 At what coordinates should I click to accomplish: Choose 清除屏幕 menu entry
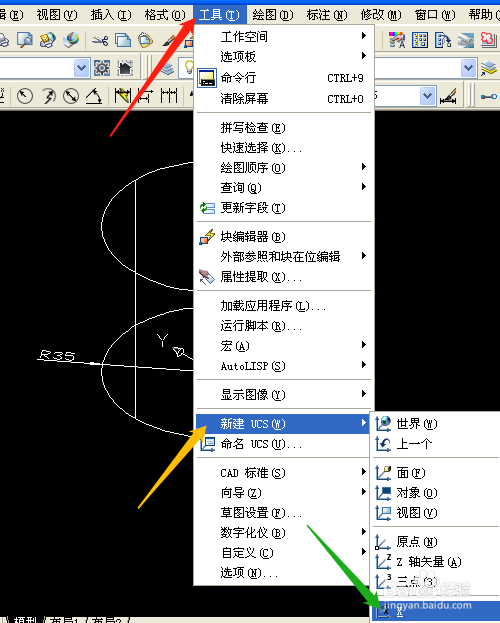(284, 98)
